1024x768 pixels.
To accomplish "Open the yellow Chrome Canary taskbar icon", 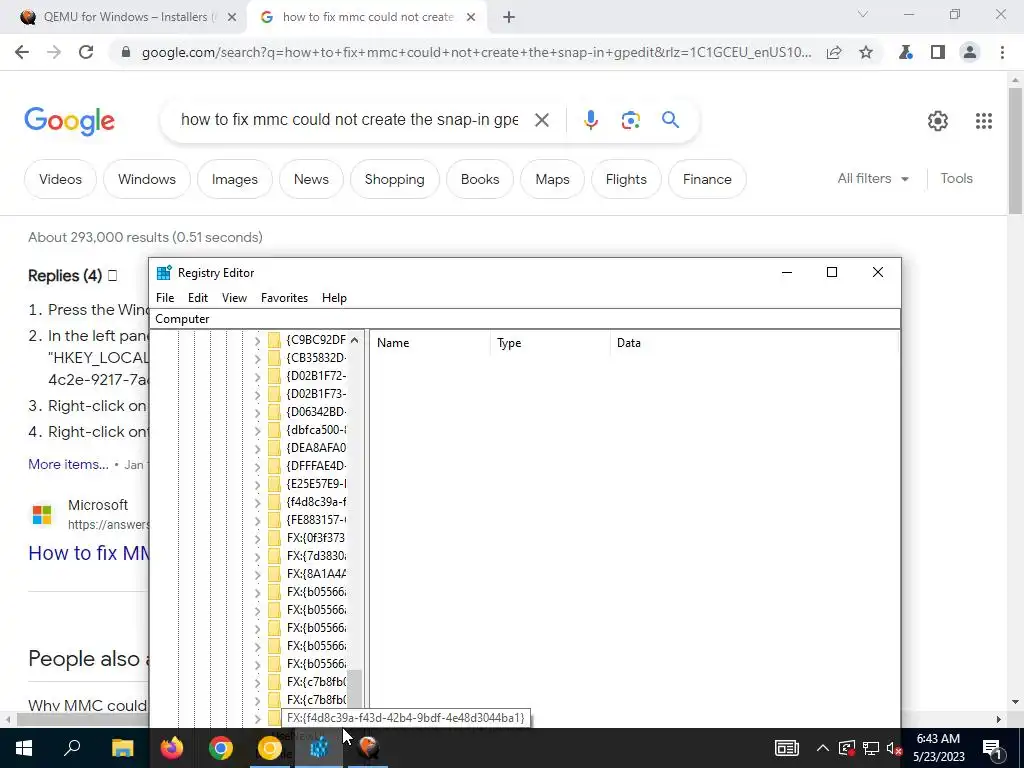I will pyautogui.click(x=269, y=748).
